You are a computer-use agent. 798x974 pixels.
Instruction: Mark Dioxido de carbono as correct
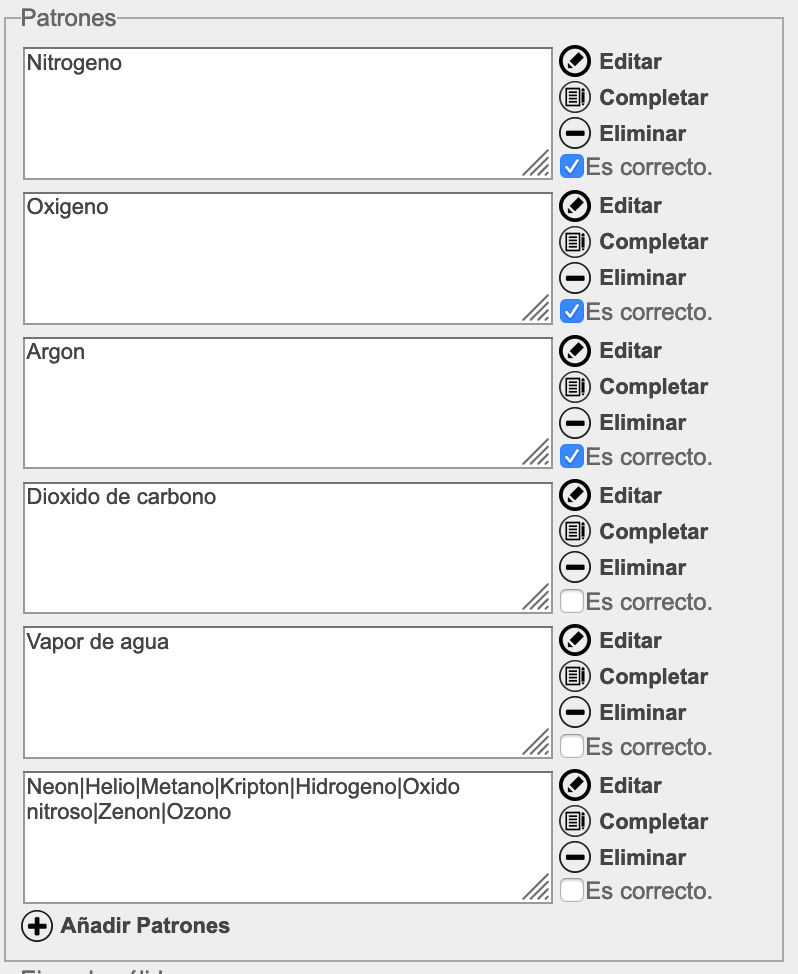coord(572,602)
